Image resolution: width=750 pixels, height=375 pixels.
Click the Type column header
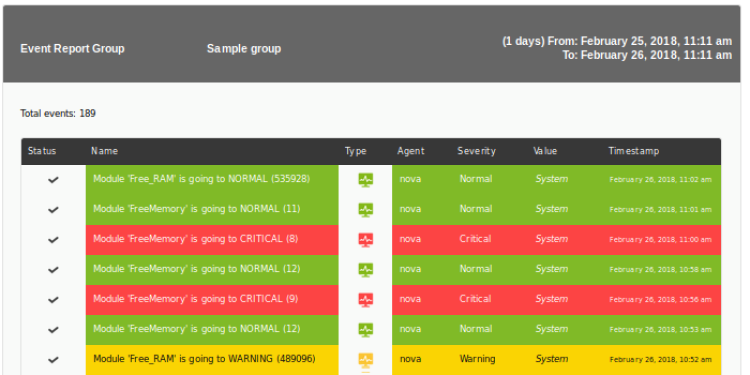tap(355, 151)
